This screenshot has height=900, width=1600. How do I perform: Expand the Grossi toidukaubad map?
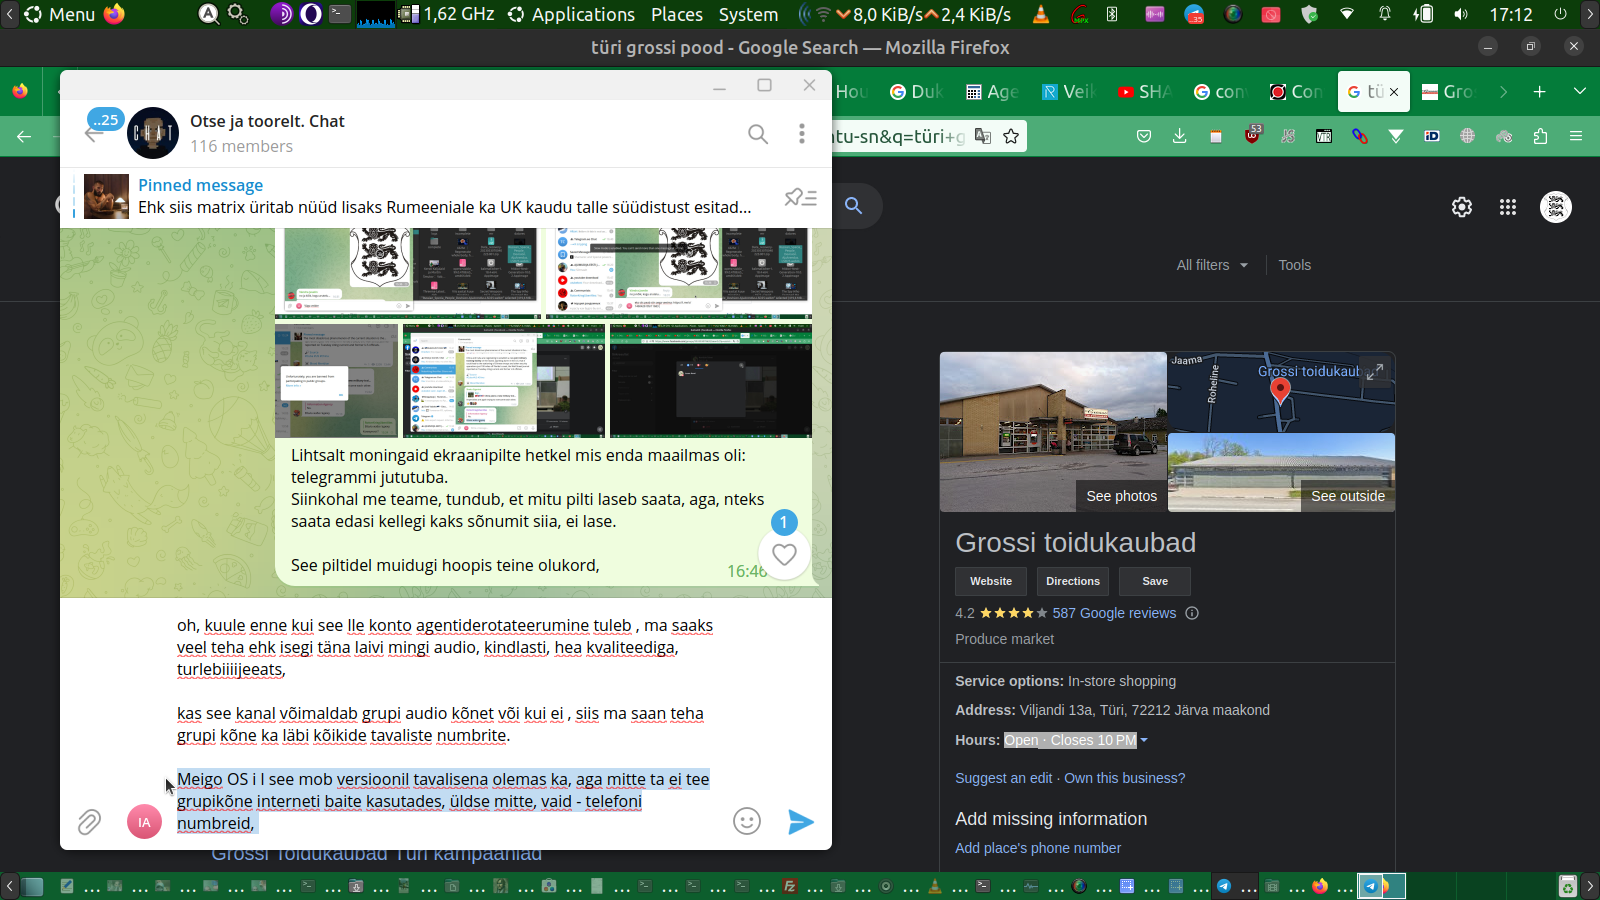1376,371
